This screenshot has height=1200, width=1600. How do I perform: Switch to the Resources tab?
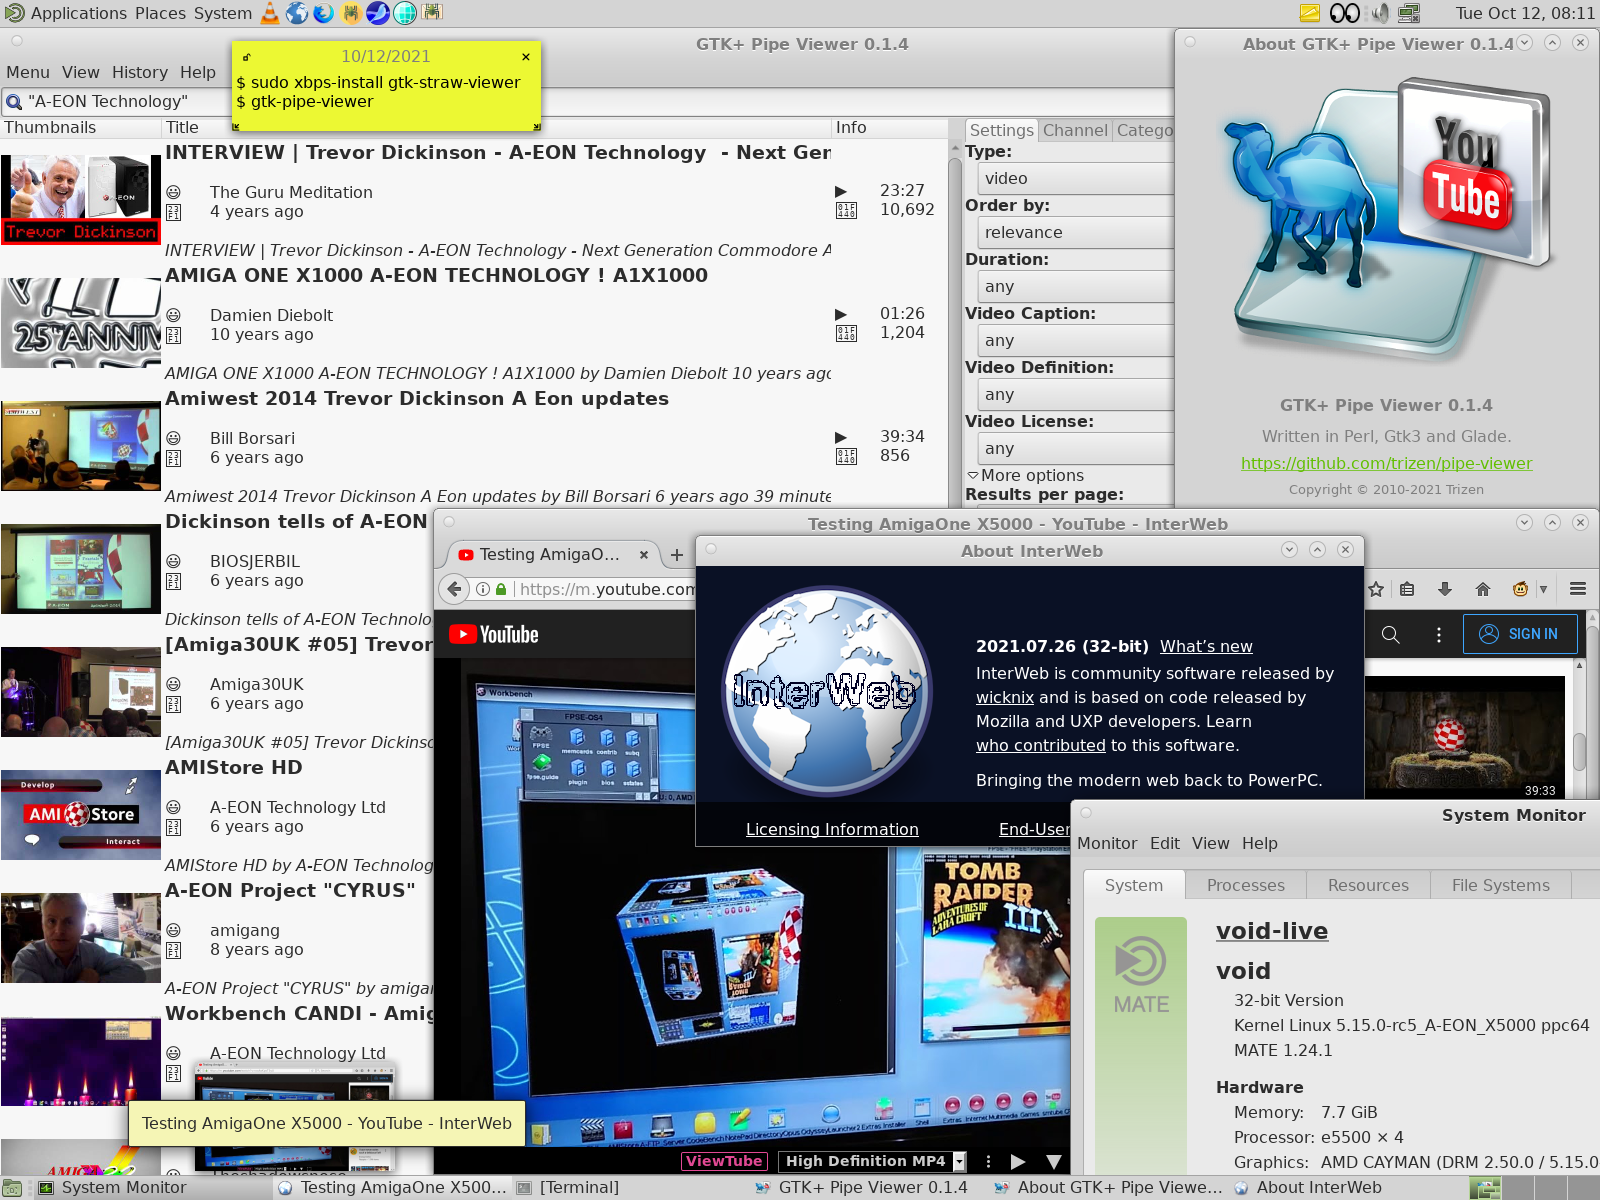[x=1368, y=885]
